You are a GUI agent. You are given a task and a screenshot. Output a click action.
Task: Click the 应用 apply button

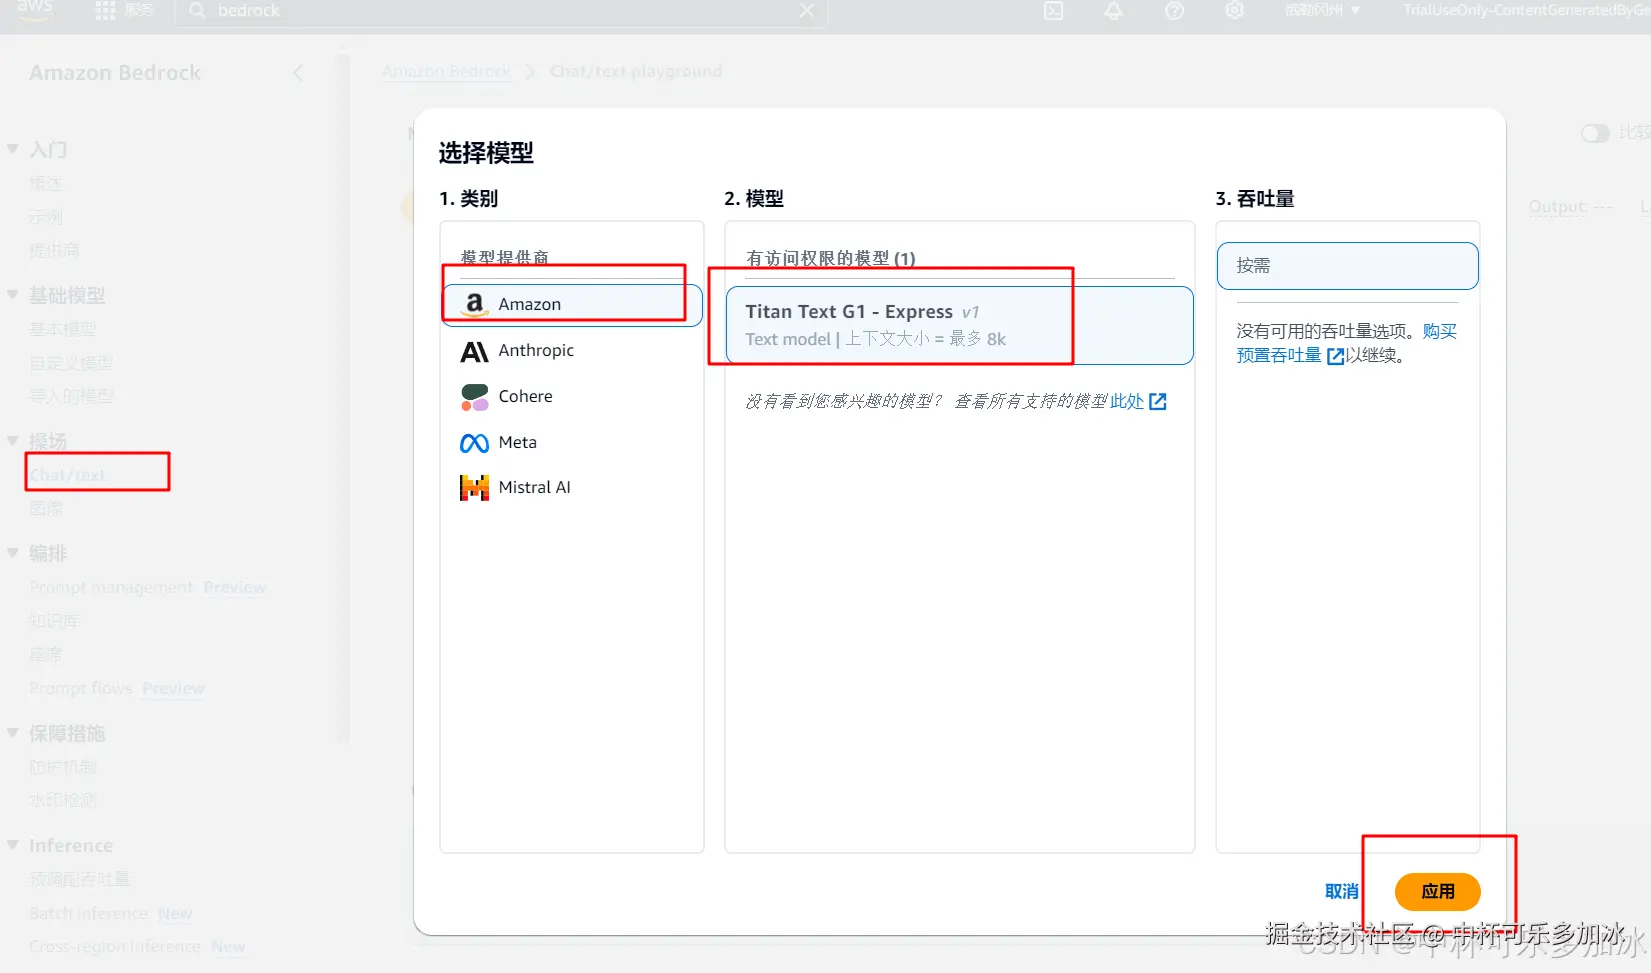click(x=1437, y=891)
